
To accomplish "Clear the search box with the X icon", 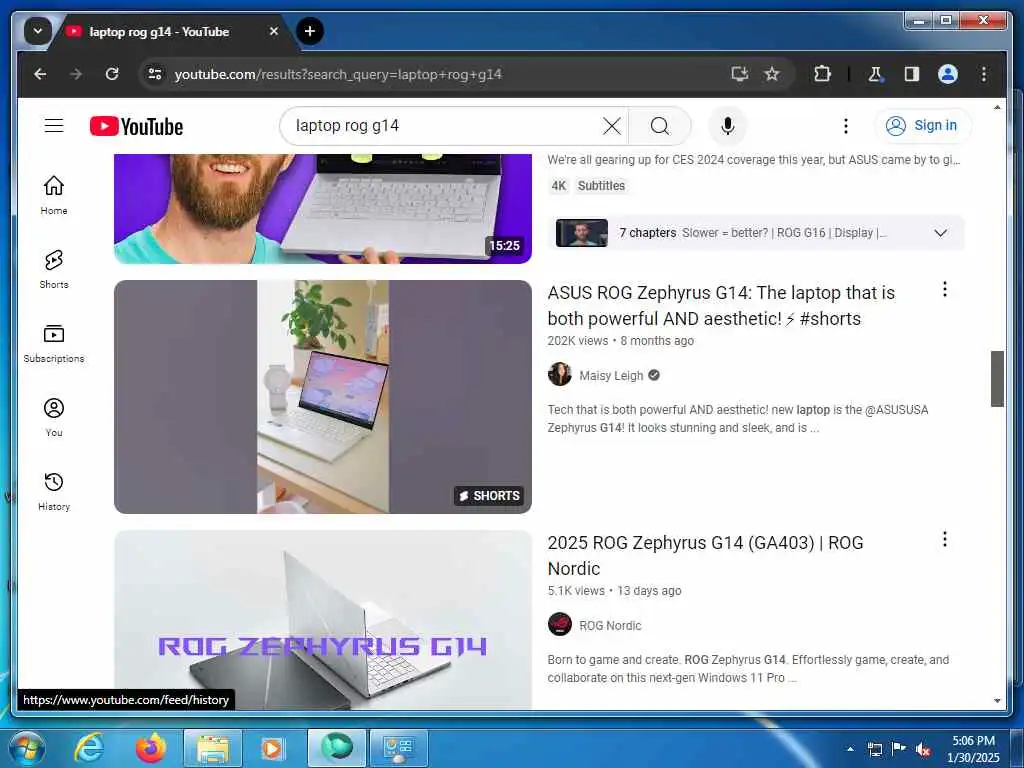I will click(612, 125).
